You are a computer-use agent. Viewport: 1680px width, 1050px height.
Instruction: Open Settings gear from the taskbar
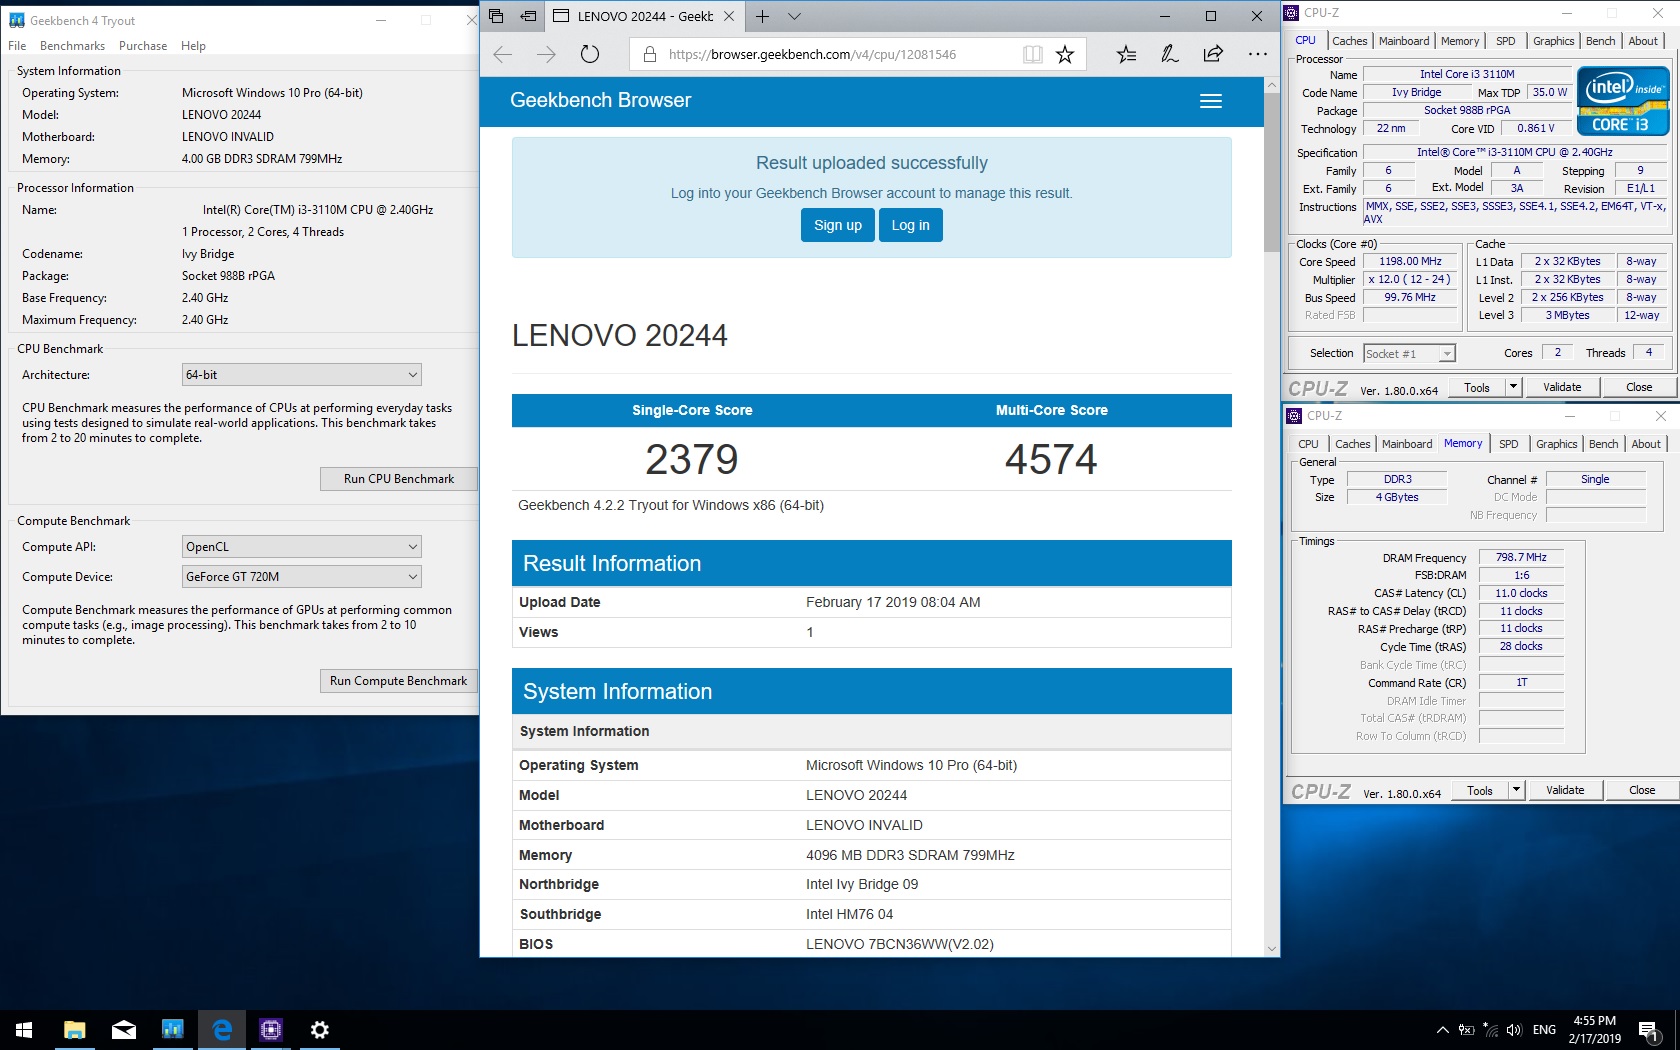click(320, 1030)
